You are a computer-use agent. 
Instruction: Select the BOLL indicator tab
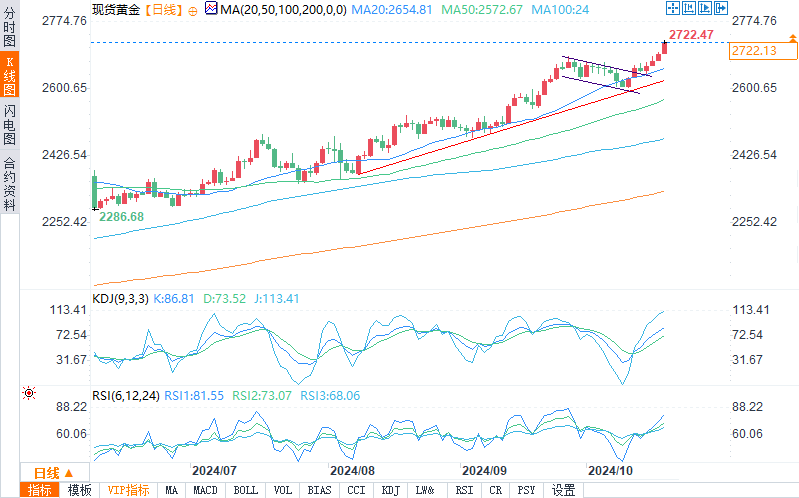point(246,490)
